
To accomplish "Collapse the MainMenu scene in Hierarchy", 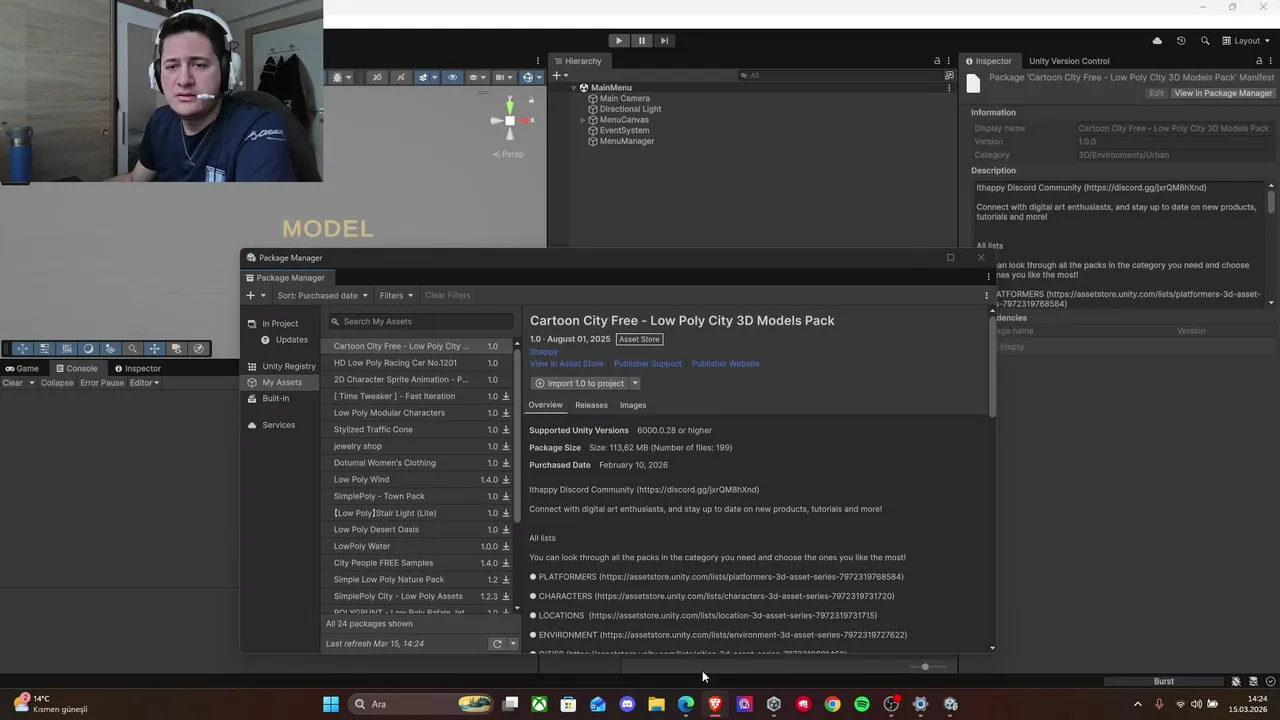I will pos(574,88).
